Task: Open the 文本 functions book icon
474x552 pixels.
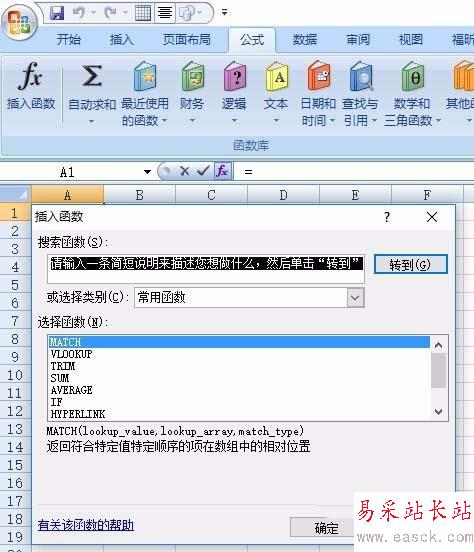Action: 277,76
